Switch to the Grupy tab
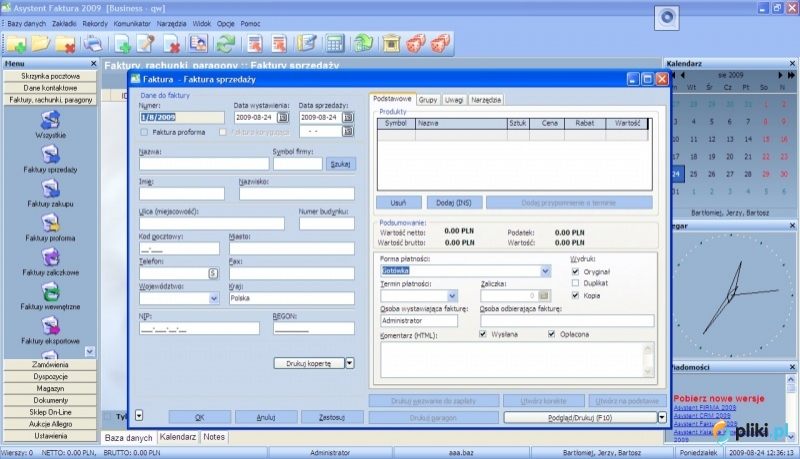The image size is (800, 459). point(428,100)
